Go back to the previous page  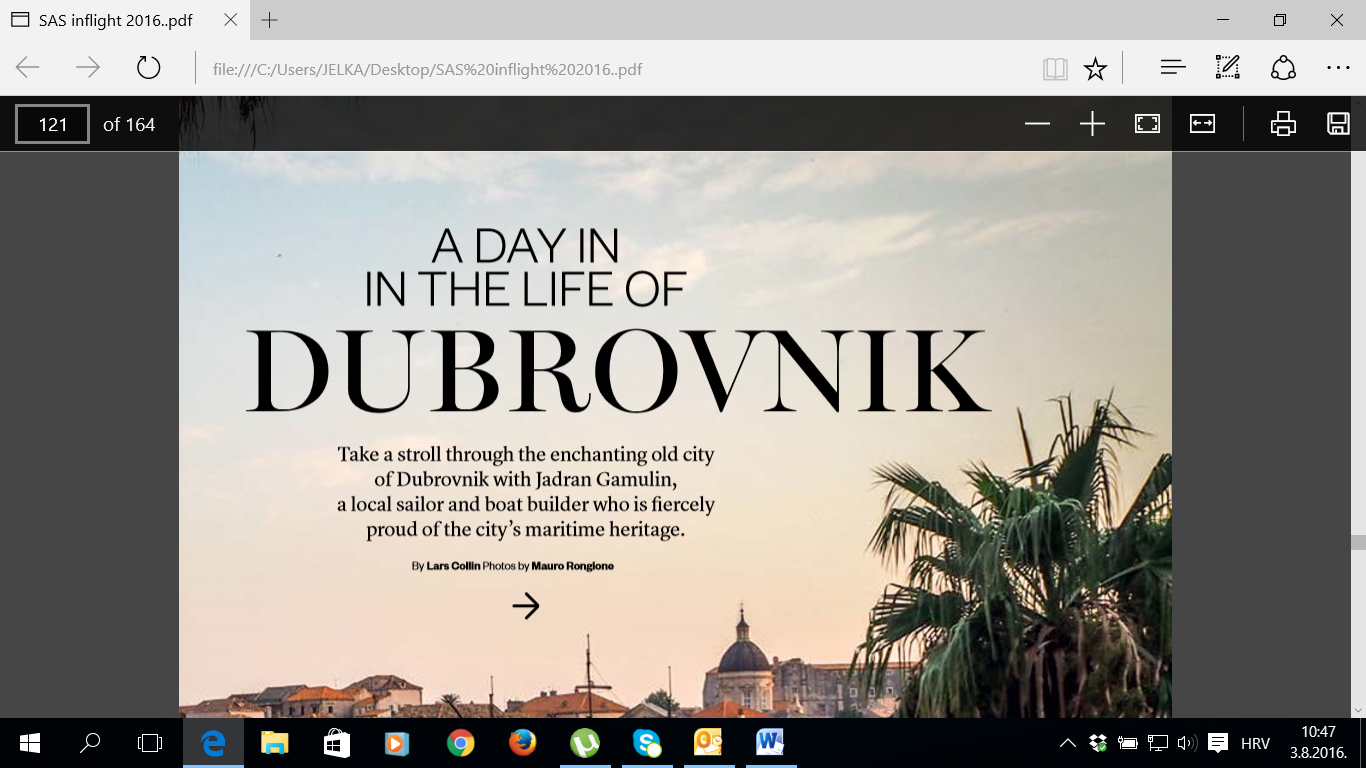coord(28,68)
